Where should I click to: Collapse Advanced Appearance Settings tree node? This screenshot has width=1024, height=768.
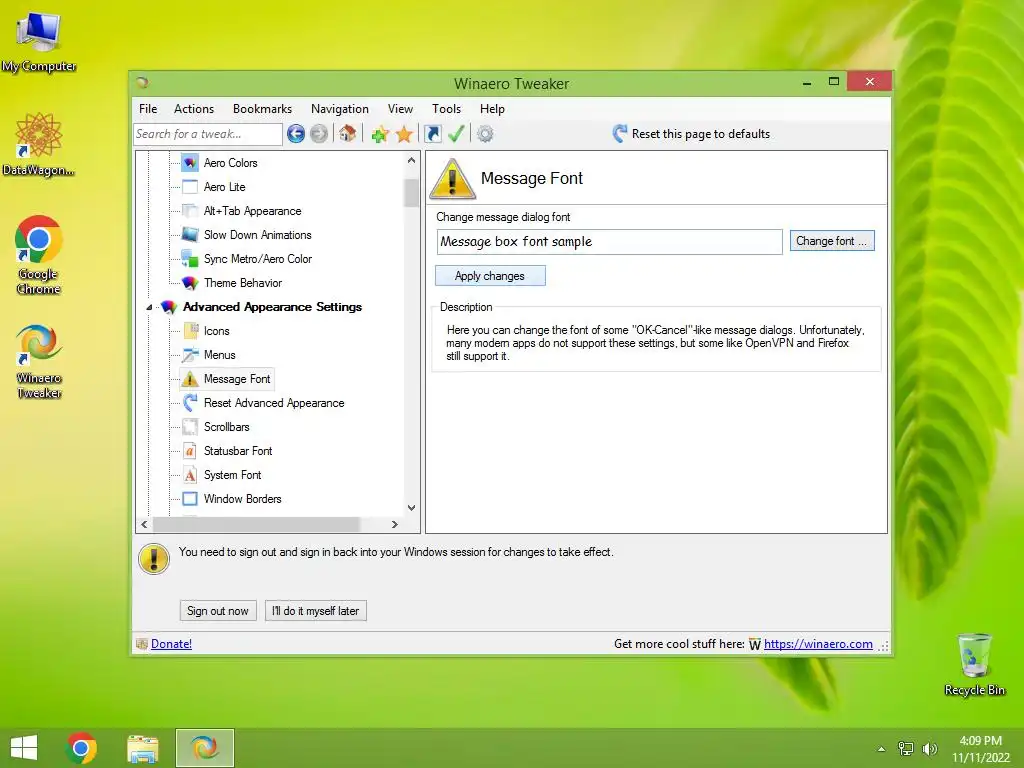149,307
